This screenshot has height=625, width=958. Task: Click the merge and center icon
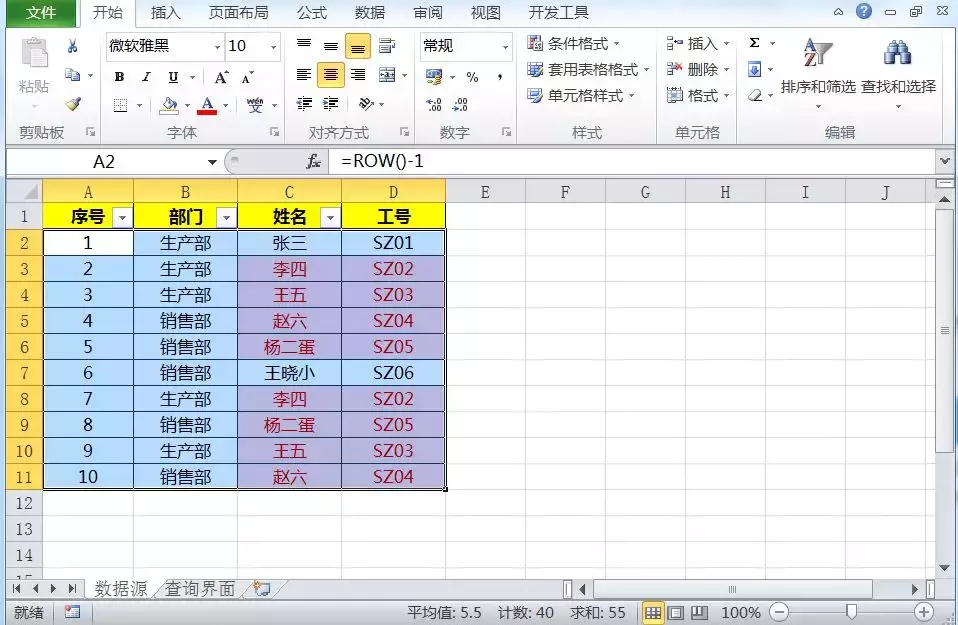coord(387,75)
